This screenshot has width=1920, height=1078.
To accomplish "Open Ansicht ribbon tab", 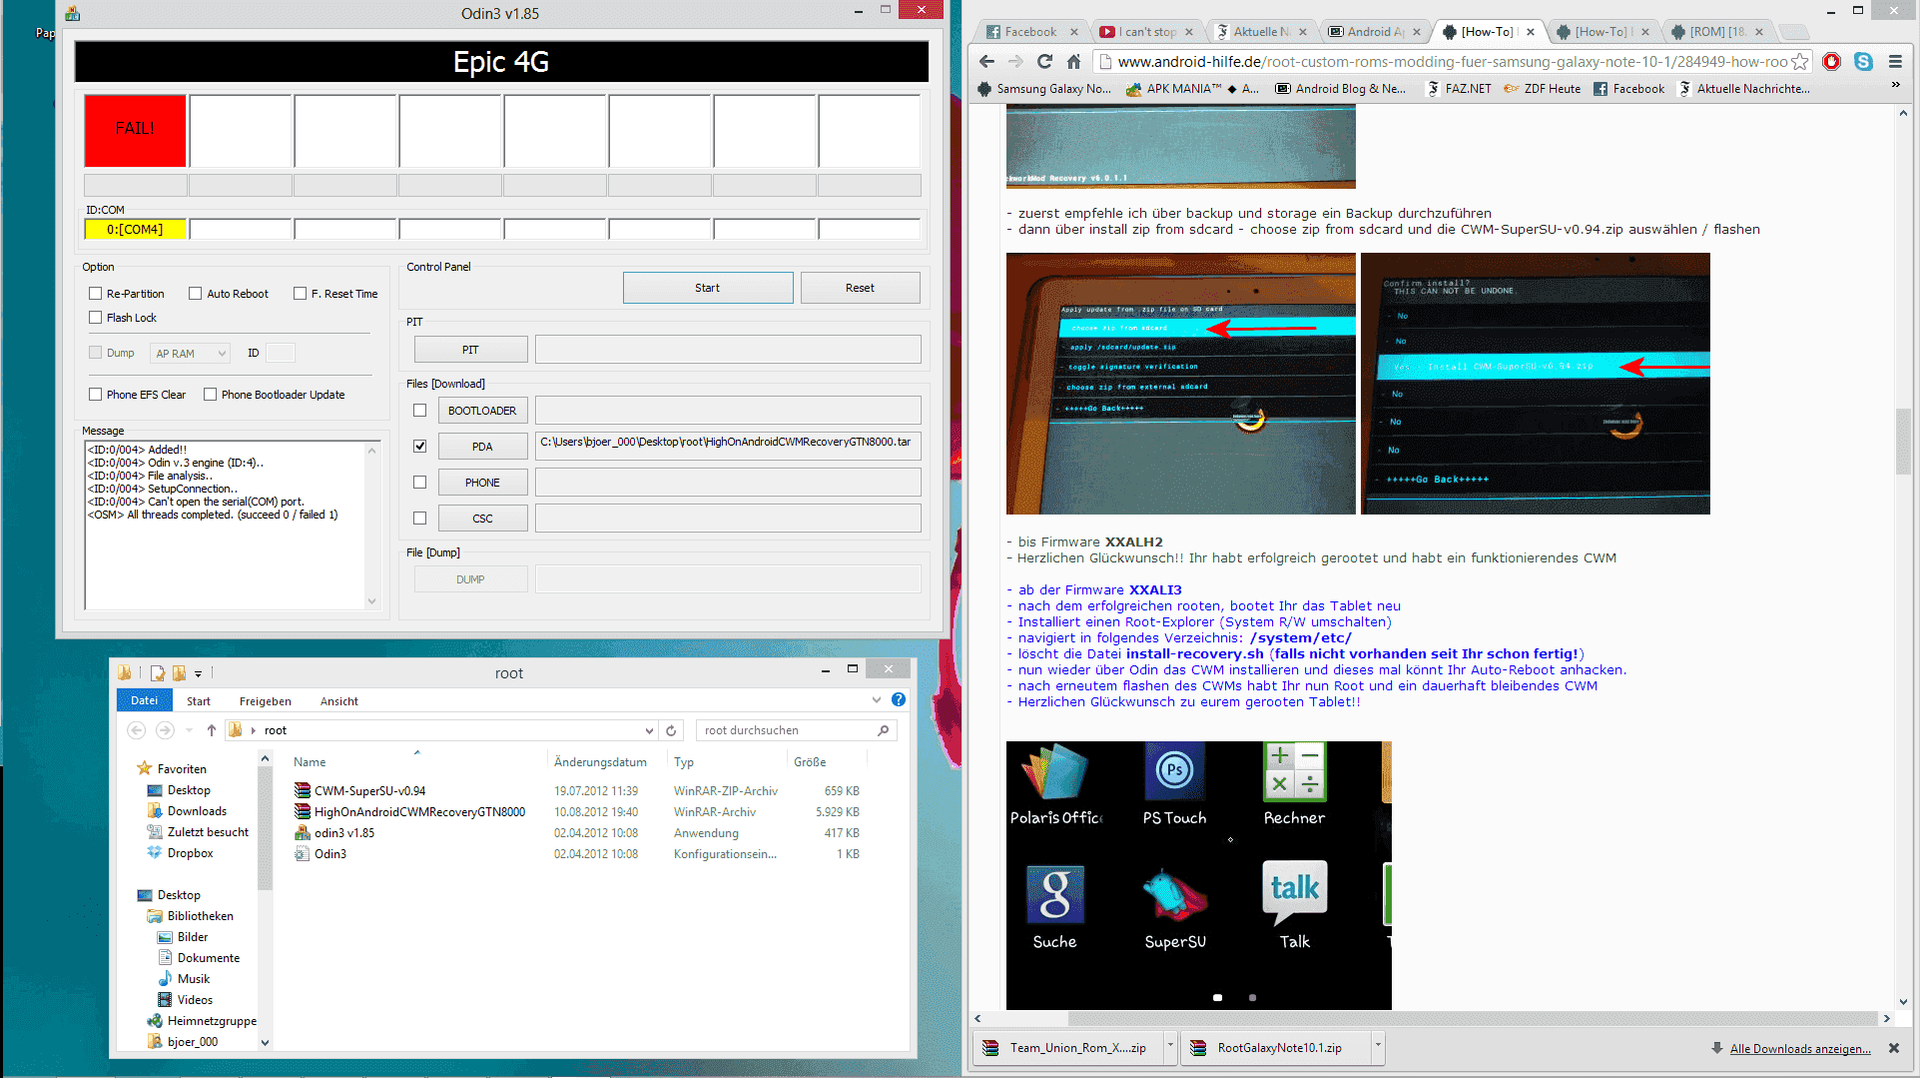I will 339,702.
